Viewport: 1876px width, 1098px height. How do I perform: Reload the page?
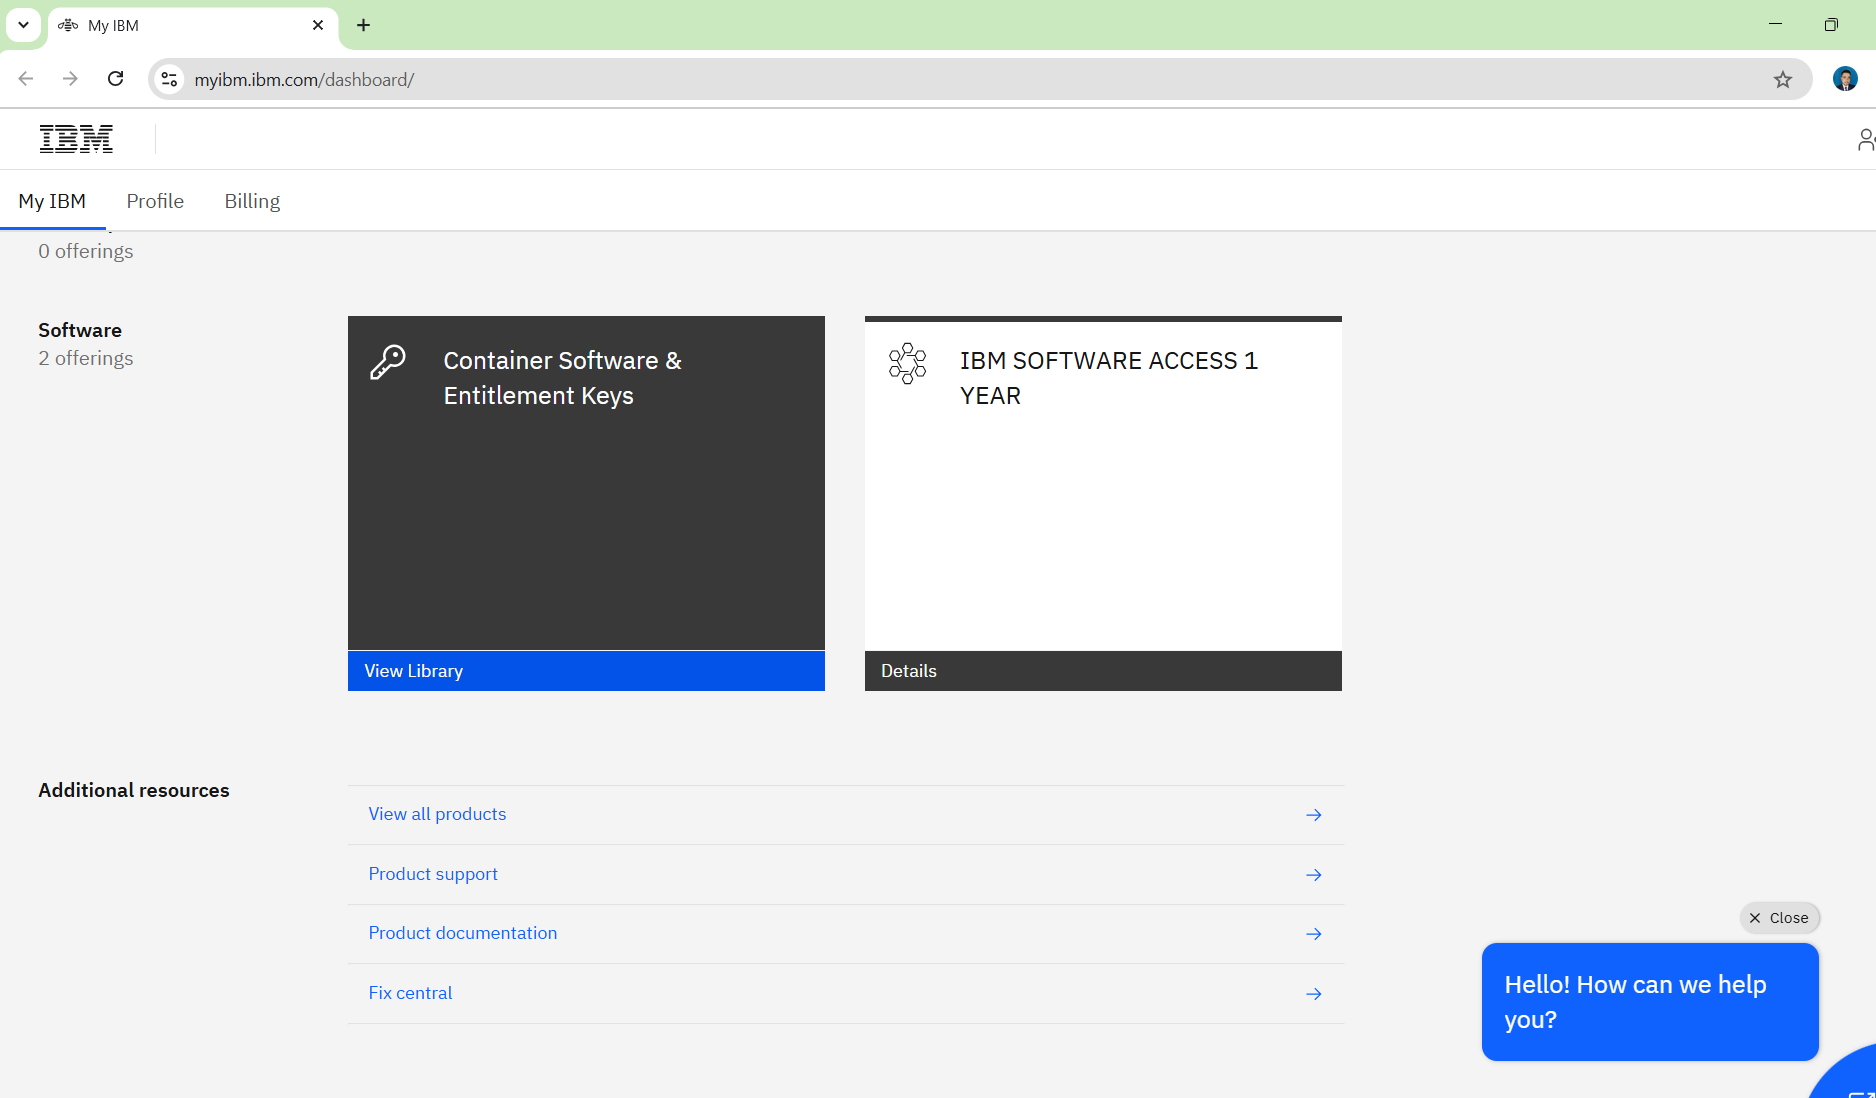(116, 79)
